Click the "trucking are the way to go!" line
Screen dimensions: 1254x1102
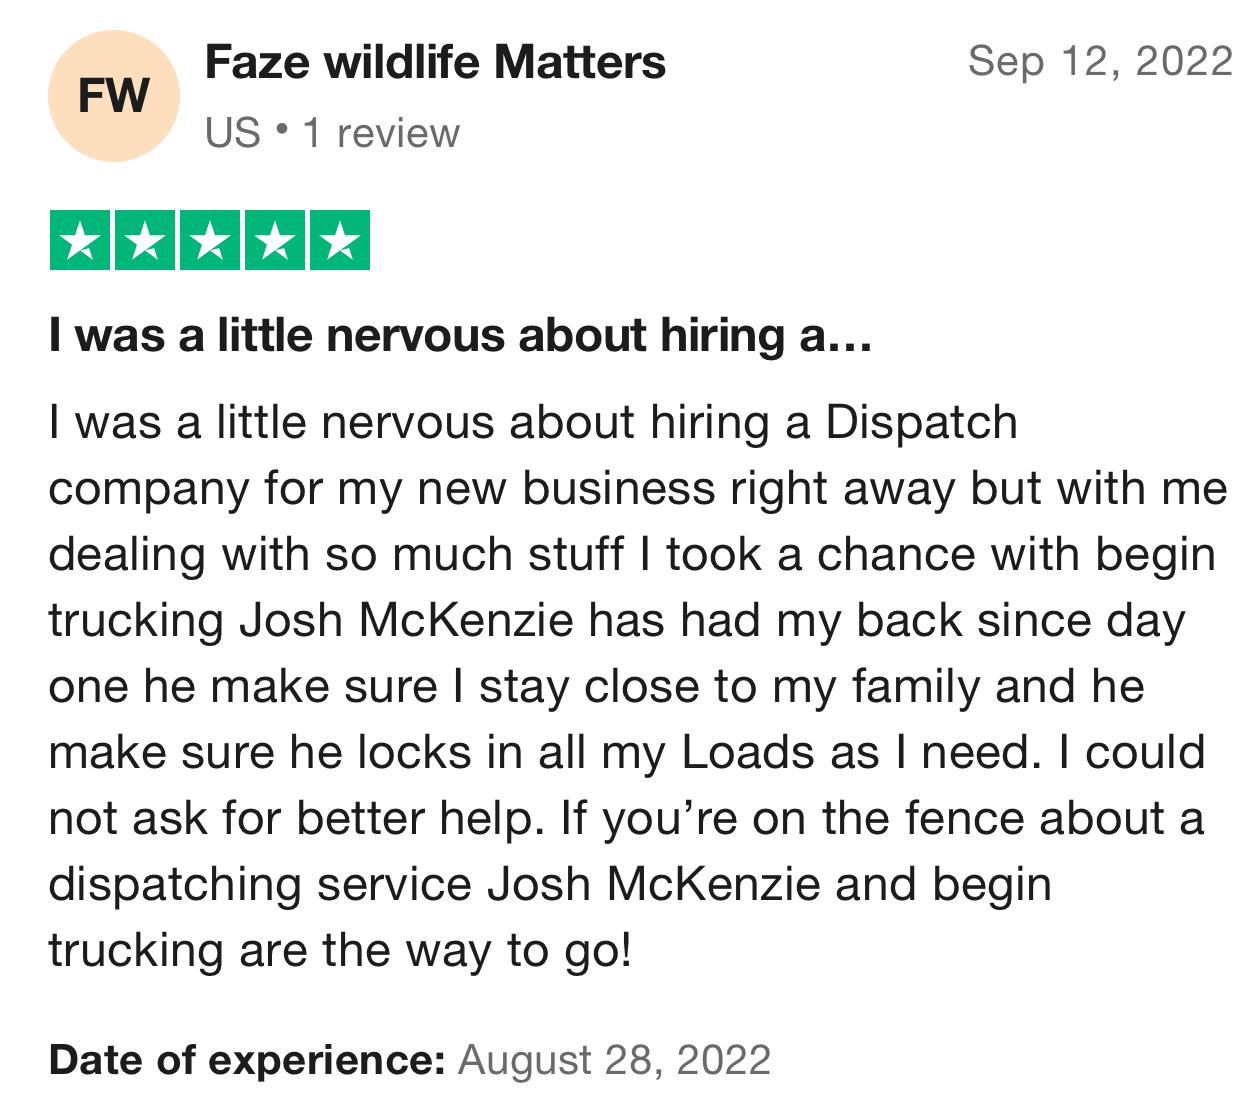(x=340, y=951)
